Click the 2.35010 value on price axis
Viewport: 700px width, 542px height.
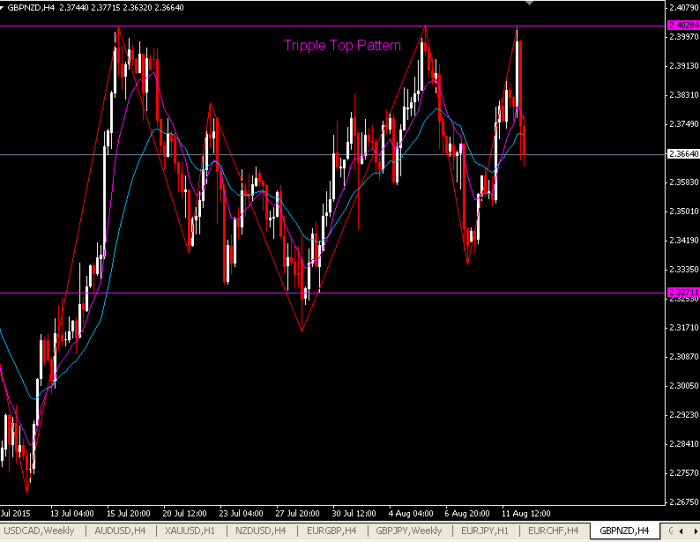coord(684,211)
